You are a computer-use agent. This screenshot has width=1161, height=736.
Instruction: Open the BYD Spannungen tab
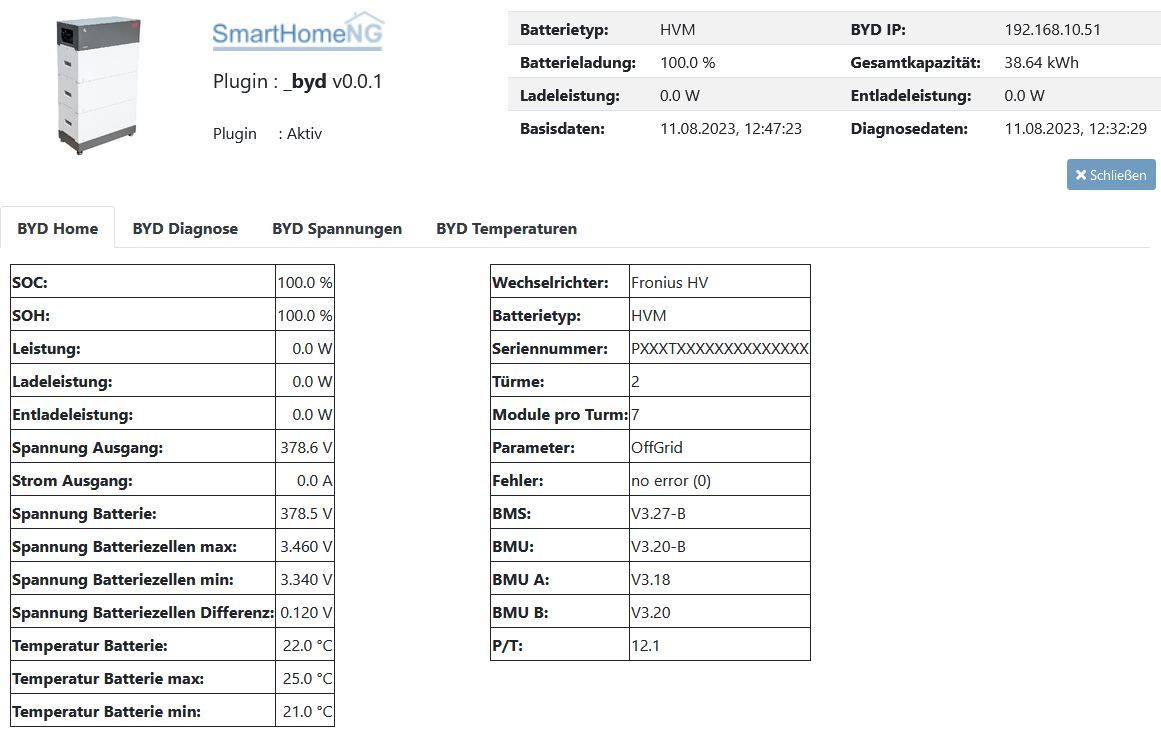point(337,229)
